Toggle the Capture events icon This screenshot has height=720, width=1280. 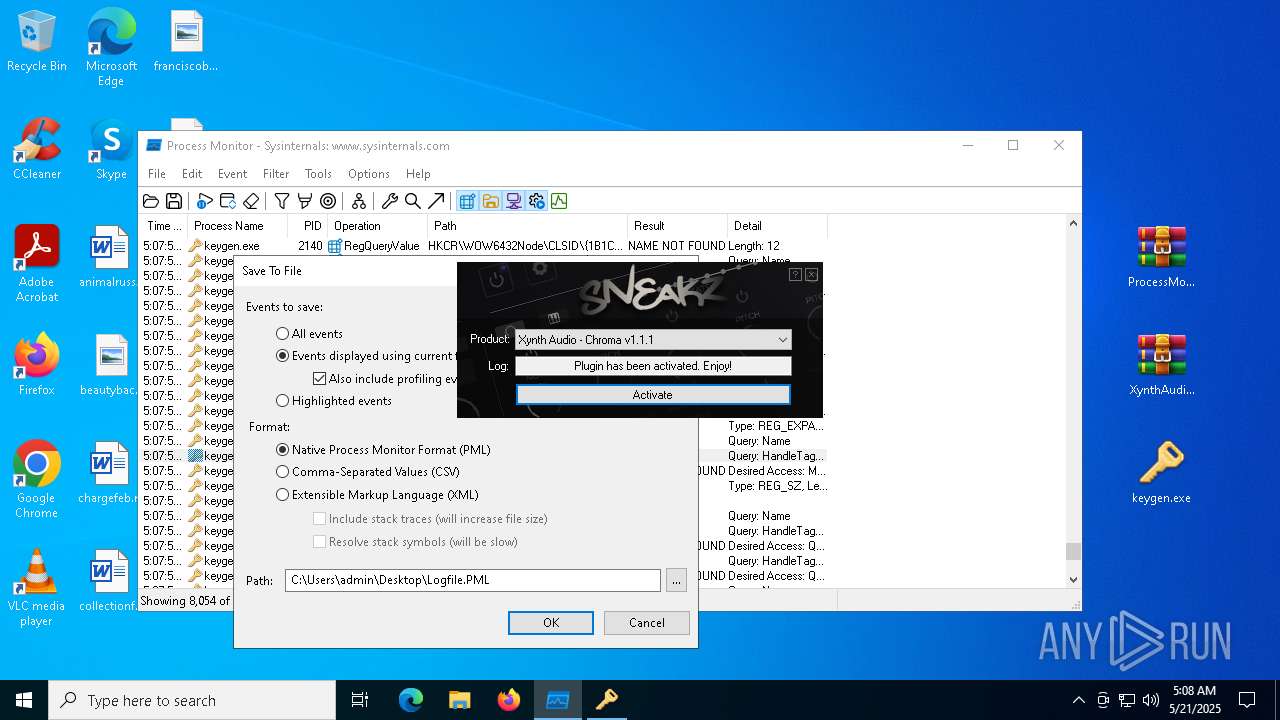pos(205,201)
